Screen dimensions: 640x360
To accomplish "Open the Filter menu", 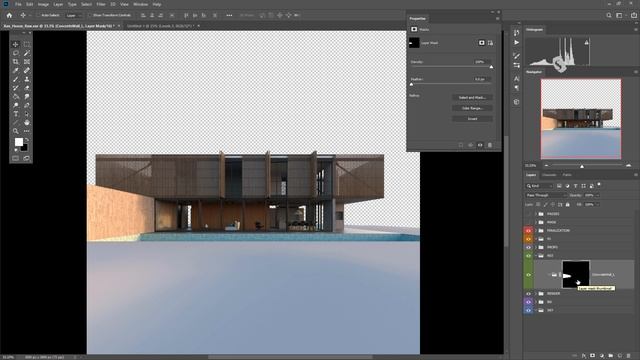I will [101, 4].
